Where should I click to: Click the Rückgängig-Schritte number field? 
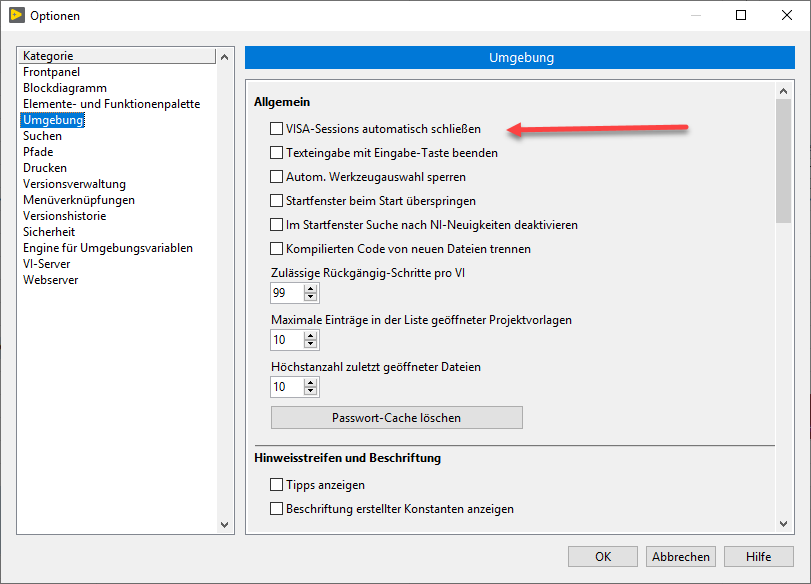tap(286, 293)
